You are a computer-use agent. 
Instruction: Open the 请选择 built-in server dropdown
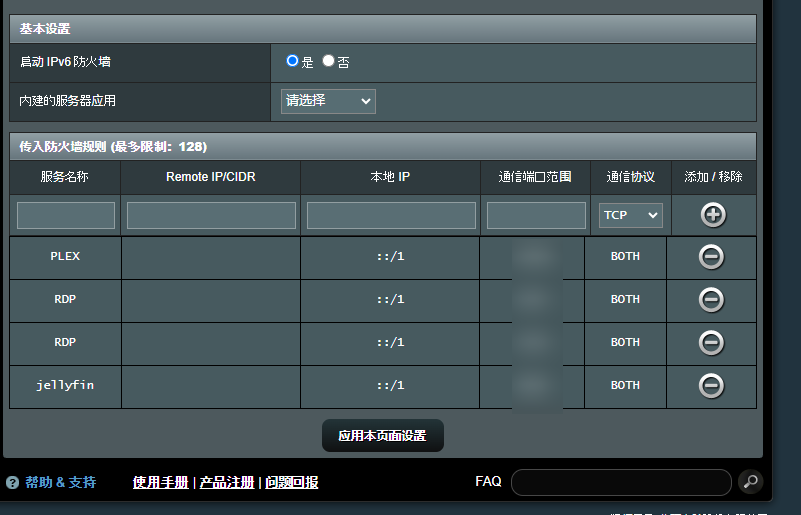click(x=328, y=101)
